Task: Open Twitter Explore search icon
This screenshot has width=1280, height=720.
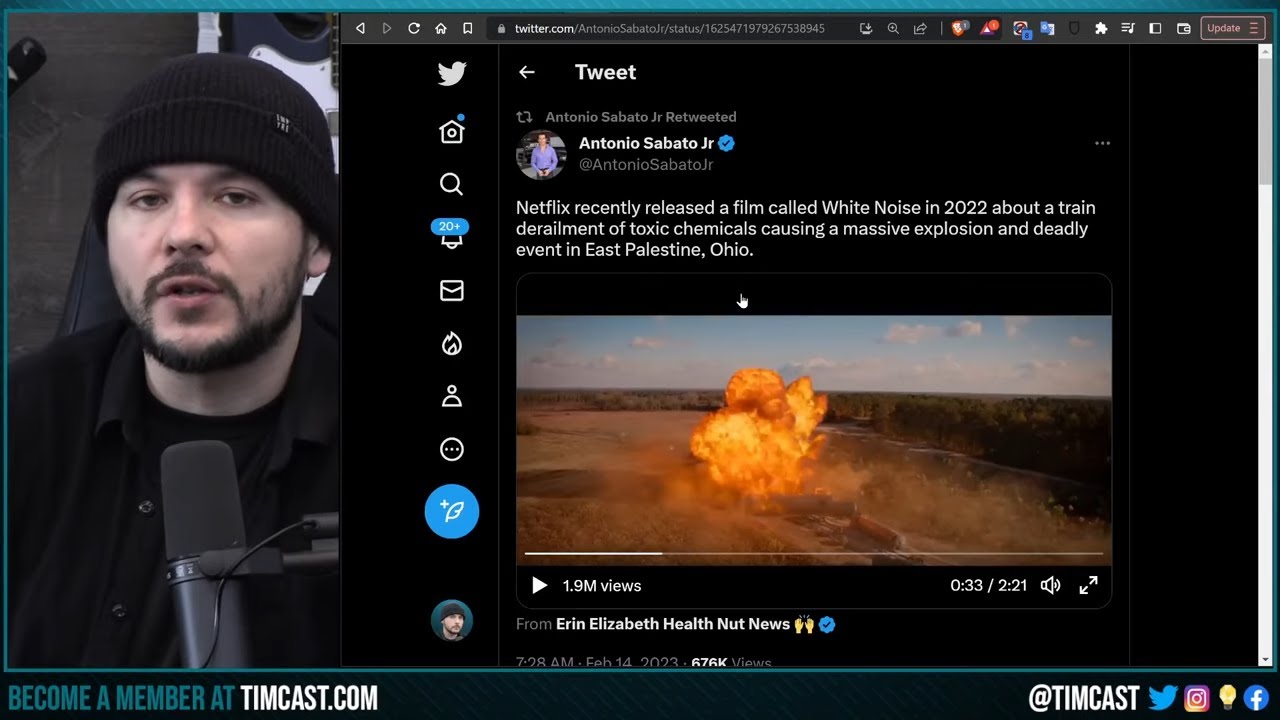Action: coord(452,184)
